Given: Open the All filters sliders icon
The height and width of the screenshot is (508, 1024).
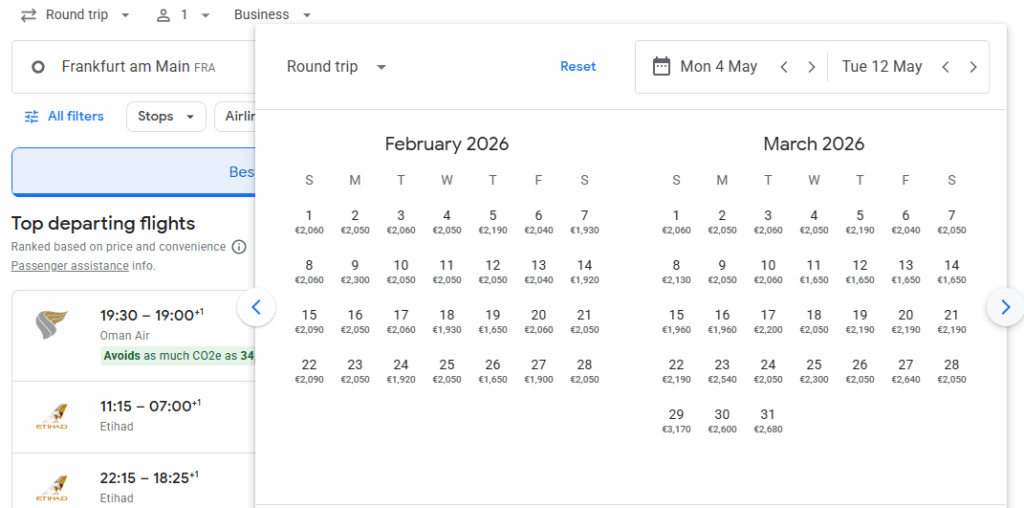Looking at the screenshot, I should tap(31, 116).
